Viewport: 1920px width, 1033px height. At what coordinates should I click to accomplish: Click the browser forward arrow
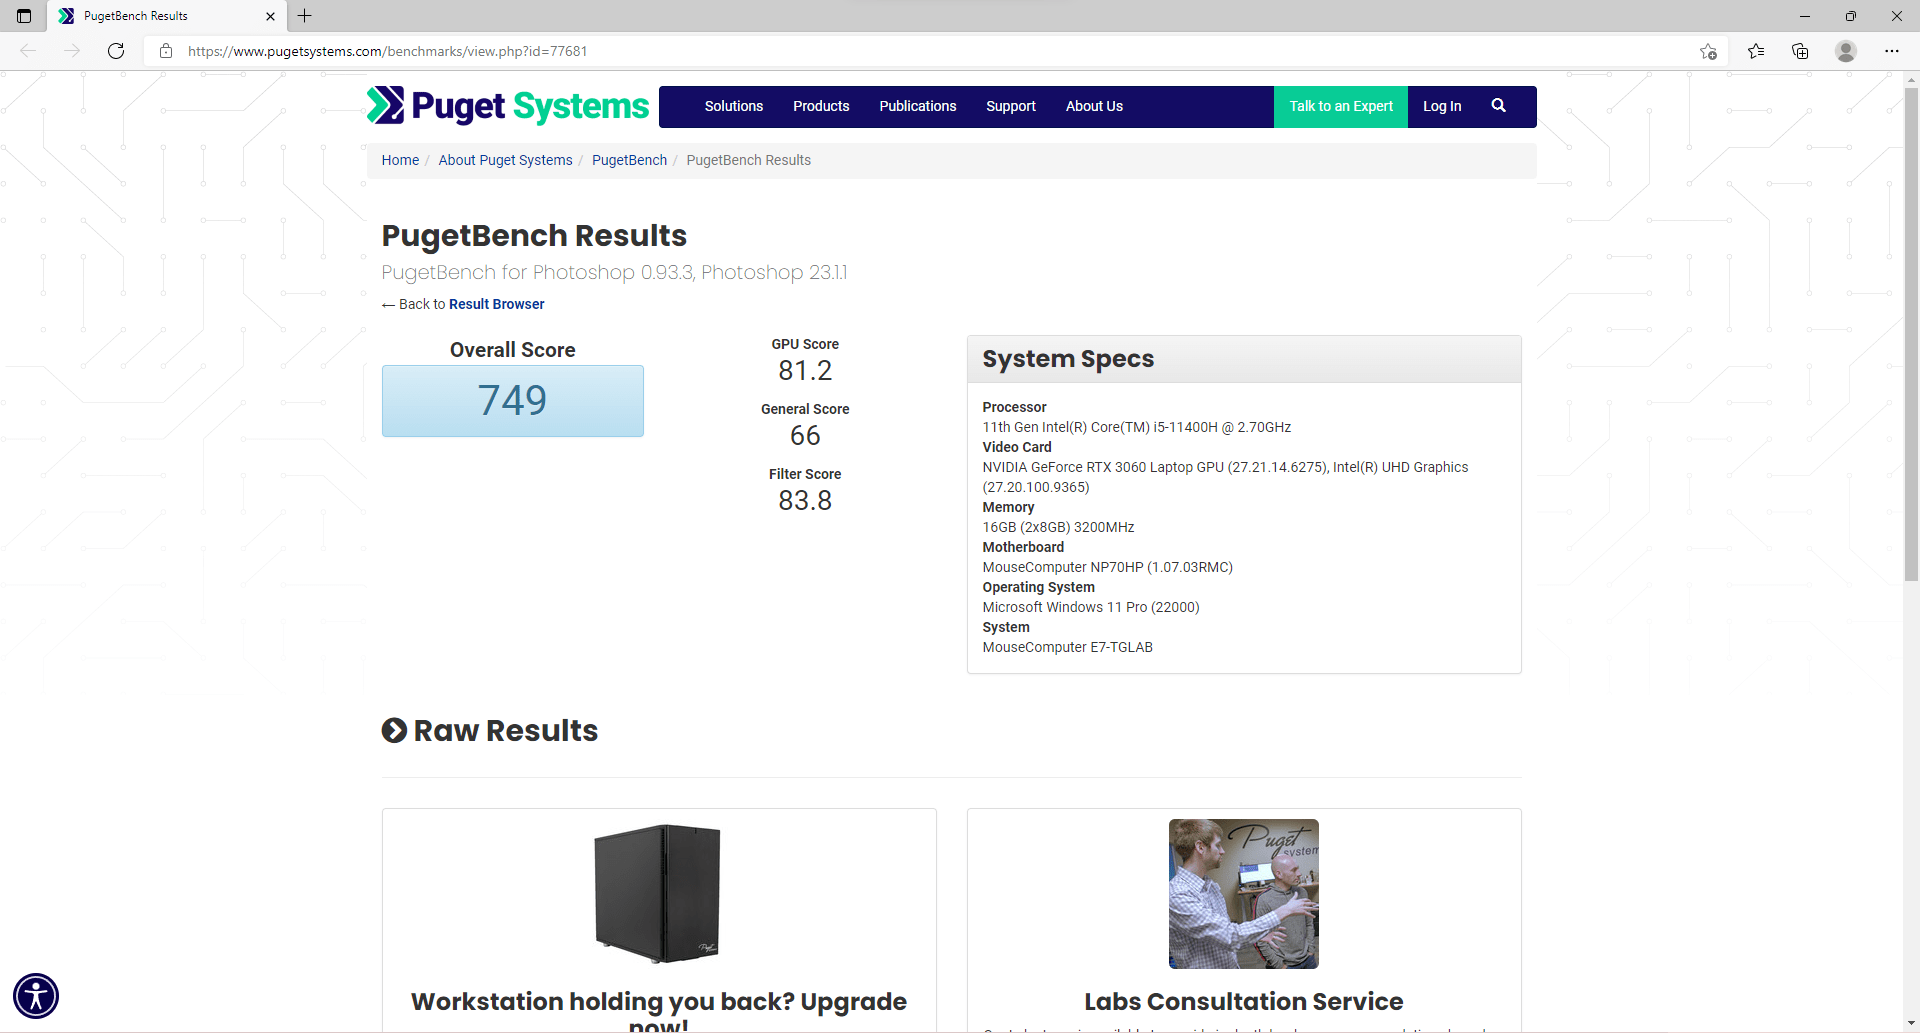click(72, 51)
